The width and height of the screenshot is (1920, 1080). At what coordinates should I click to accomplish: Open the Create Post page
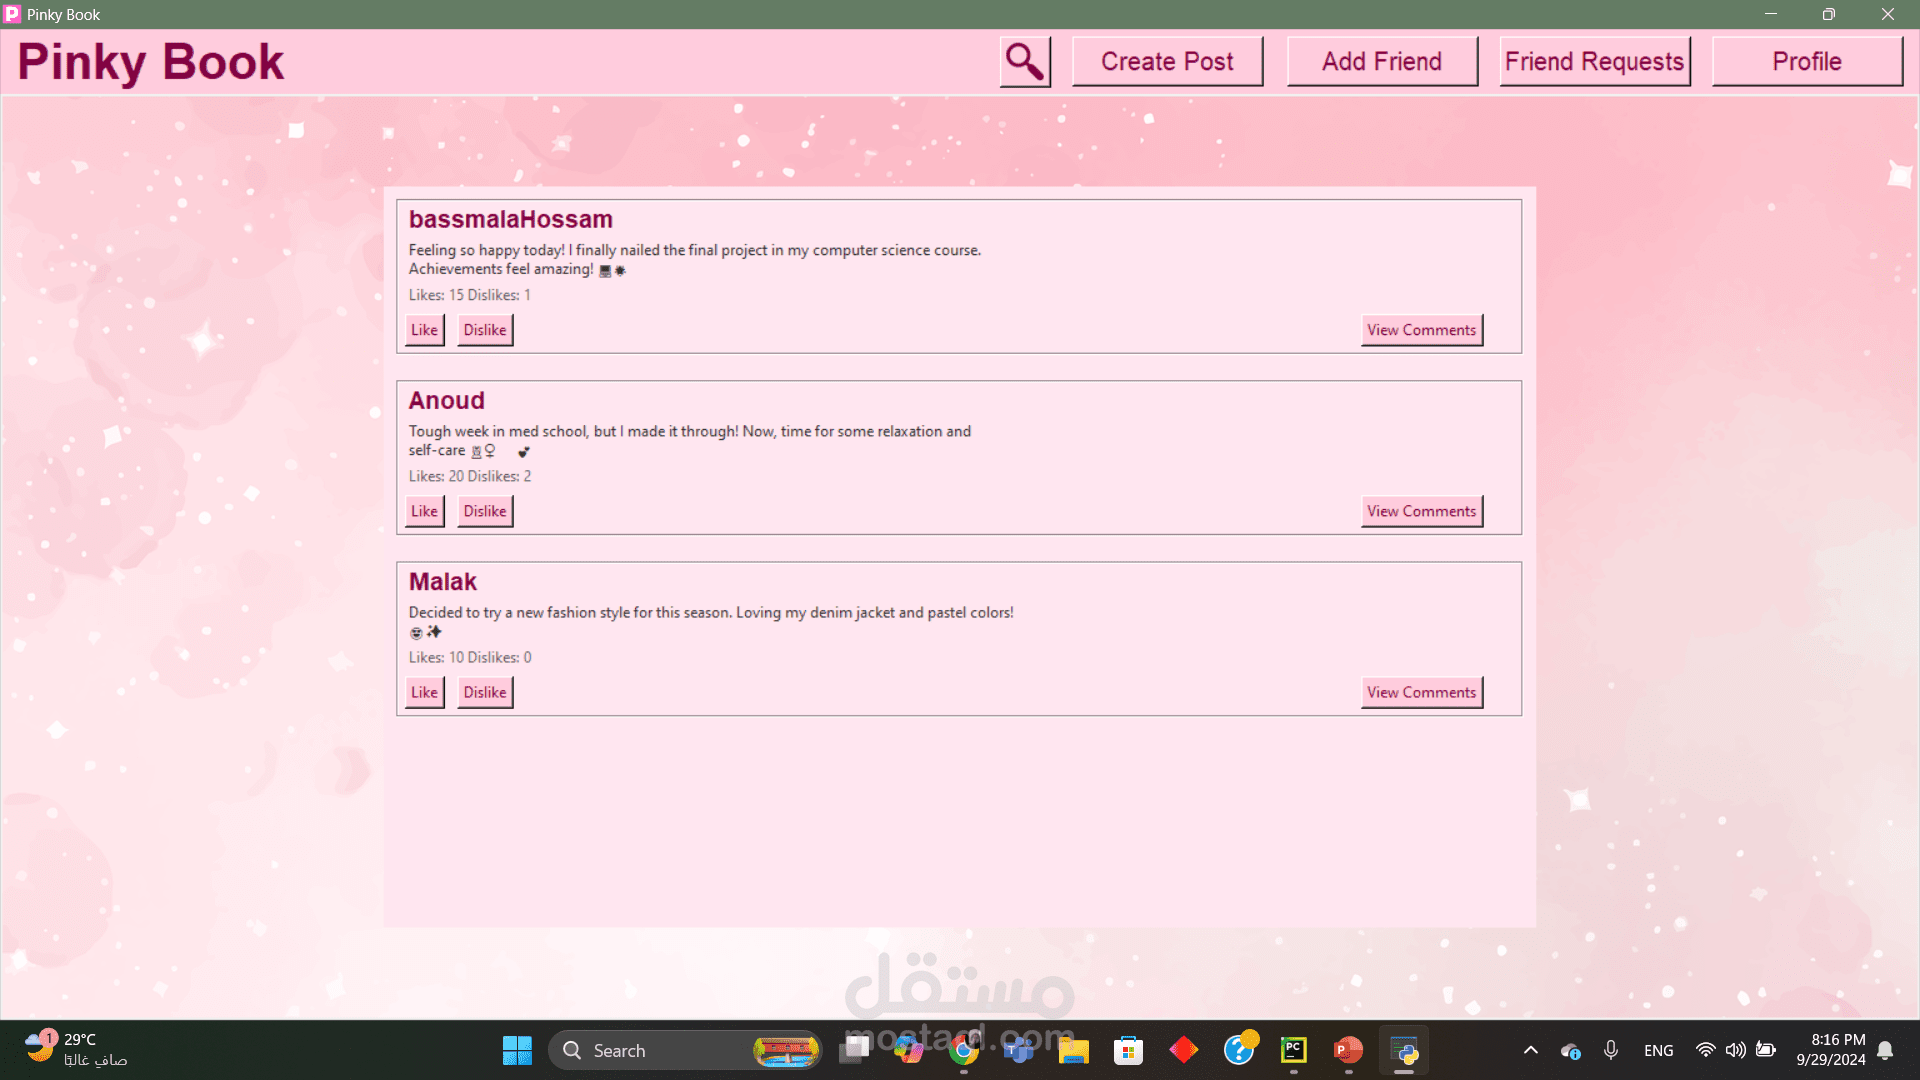(x=1167, y=62)
